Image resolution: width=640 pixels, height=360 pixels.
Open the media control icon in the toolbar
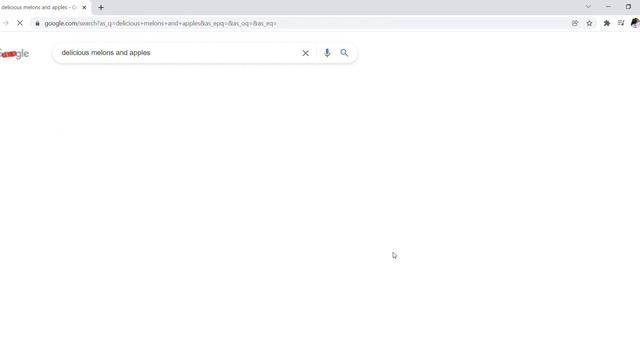621,23
